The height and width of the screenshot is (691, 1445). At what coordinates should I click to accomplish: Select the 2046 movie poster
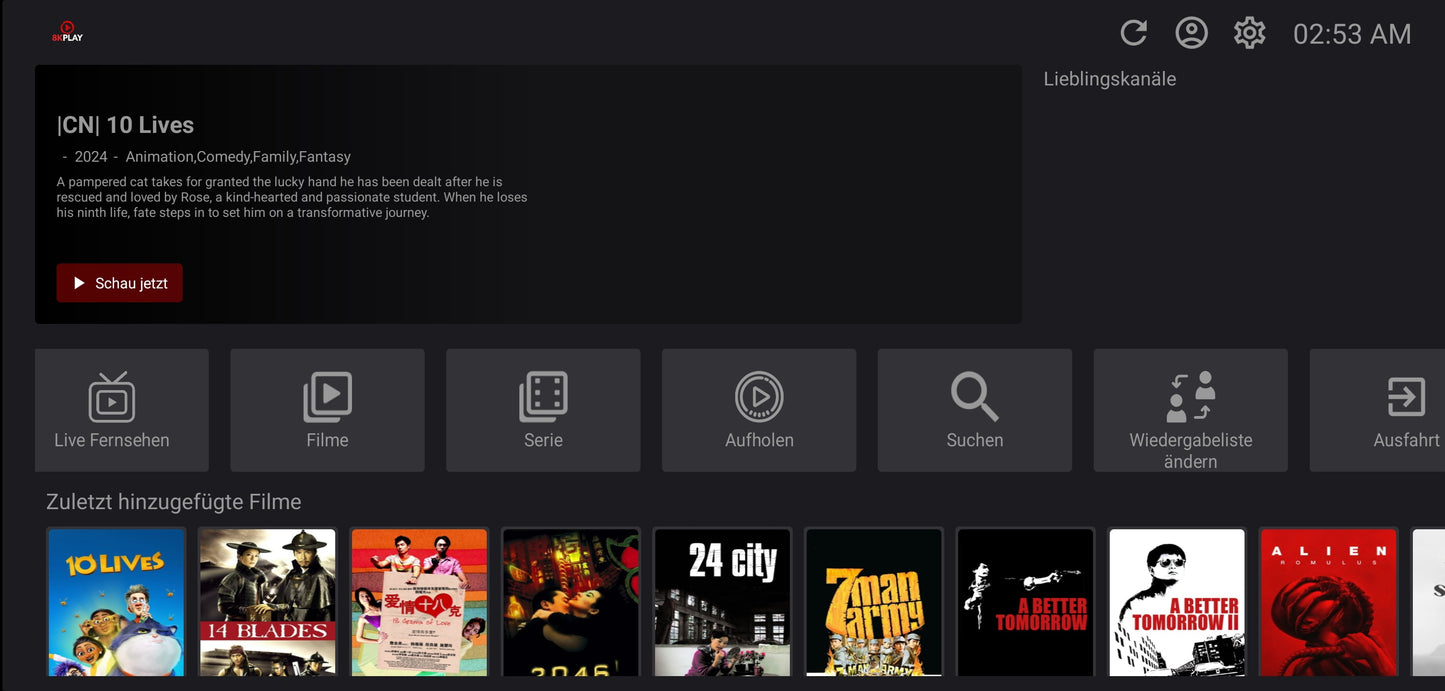[x=571, y=602]
